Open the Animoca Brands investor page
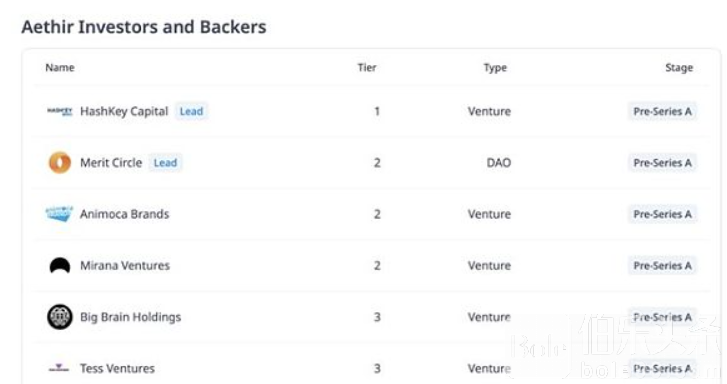Screen dimensions: 727x384 point(125,214)
